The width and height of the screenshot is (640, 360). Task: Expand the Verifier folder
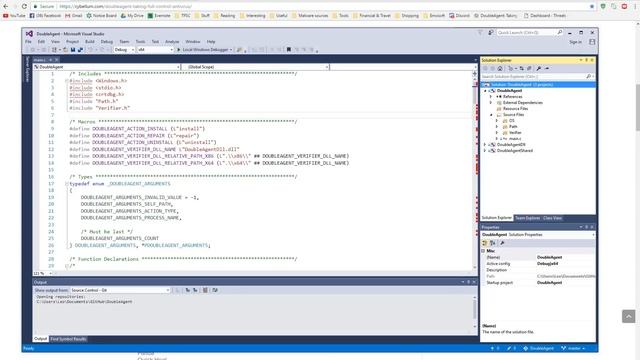coord(497,133)
